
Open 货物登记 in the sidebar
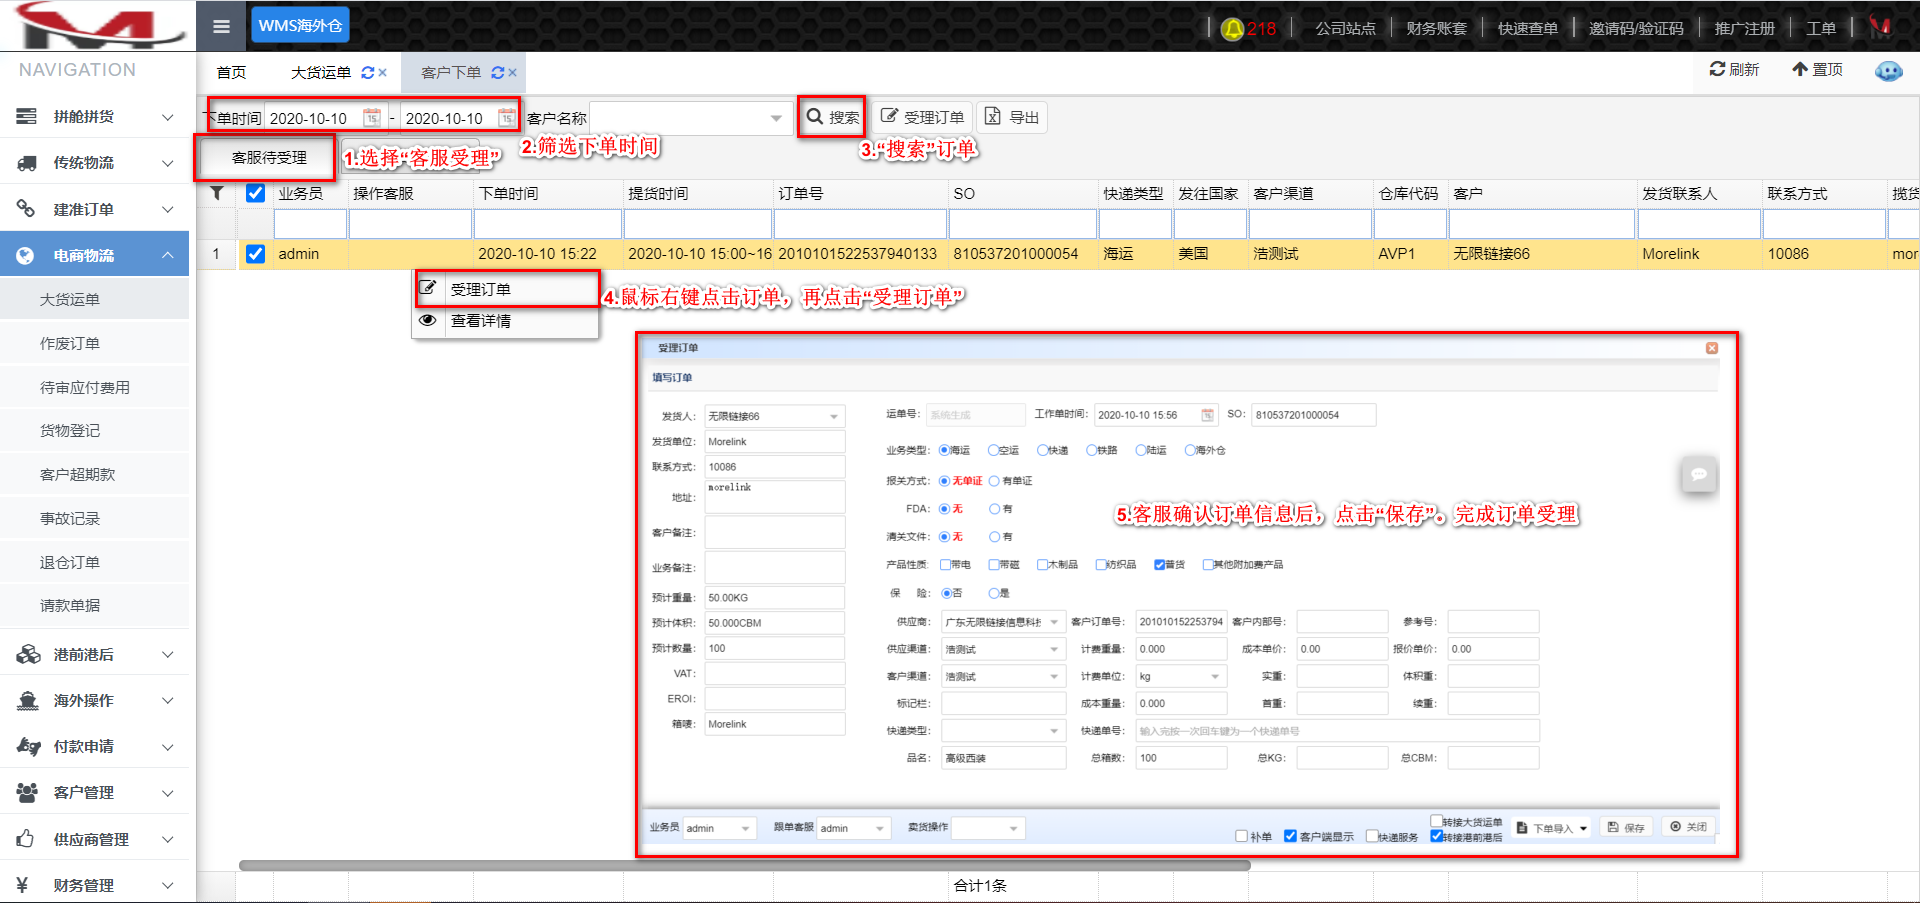(95, 431)
